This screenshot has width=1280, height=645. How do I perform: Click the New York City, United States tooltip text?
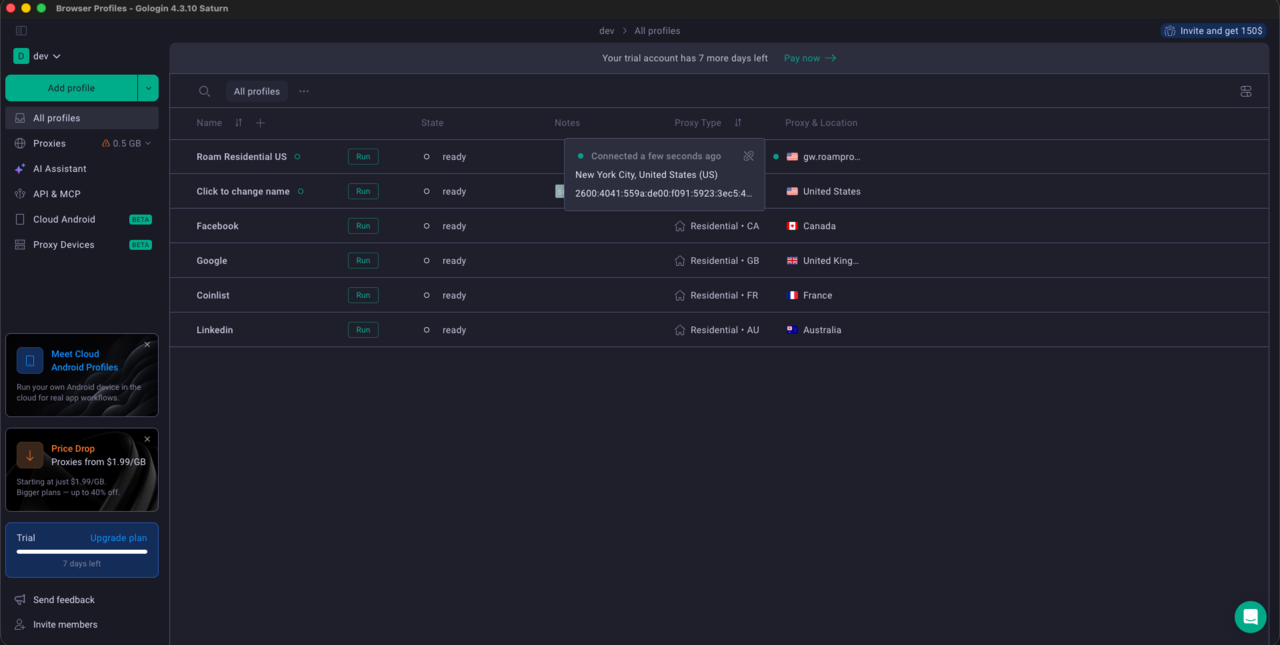click(646, 175)
